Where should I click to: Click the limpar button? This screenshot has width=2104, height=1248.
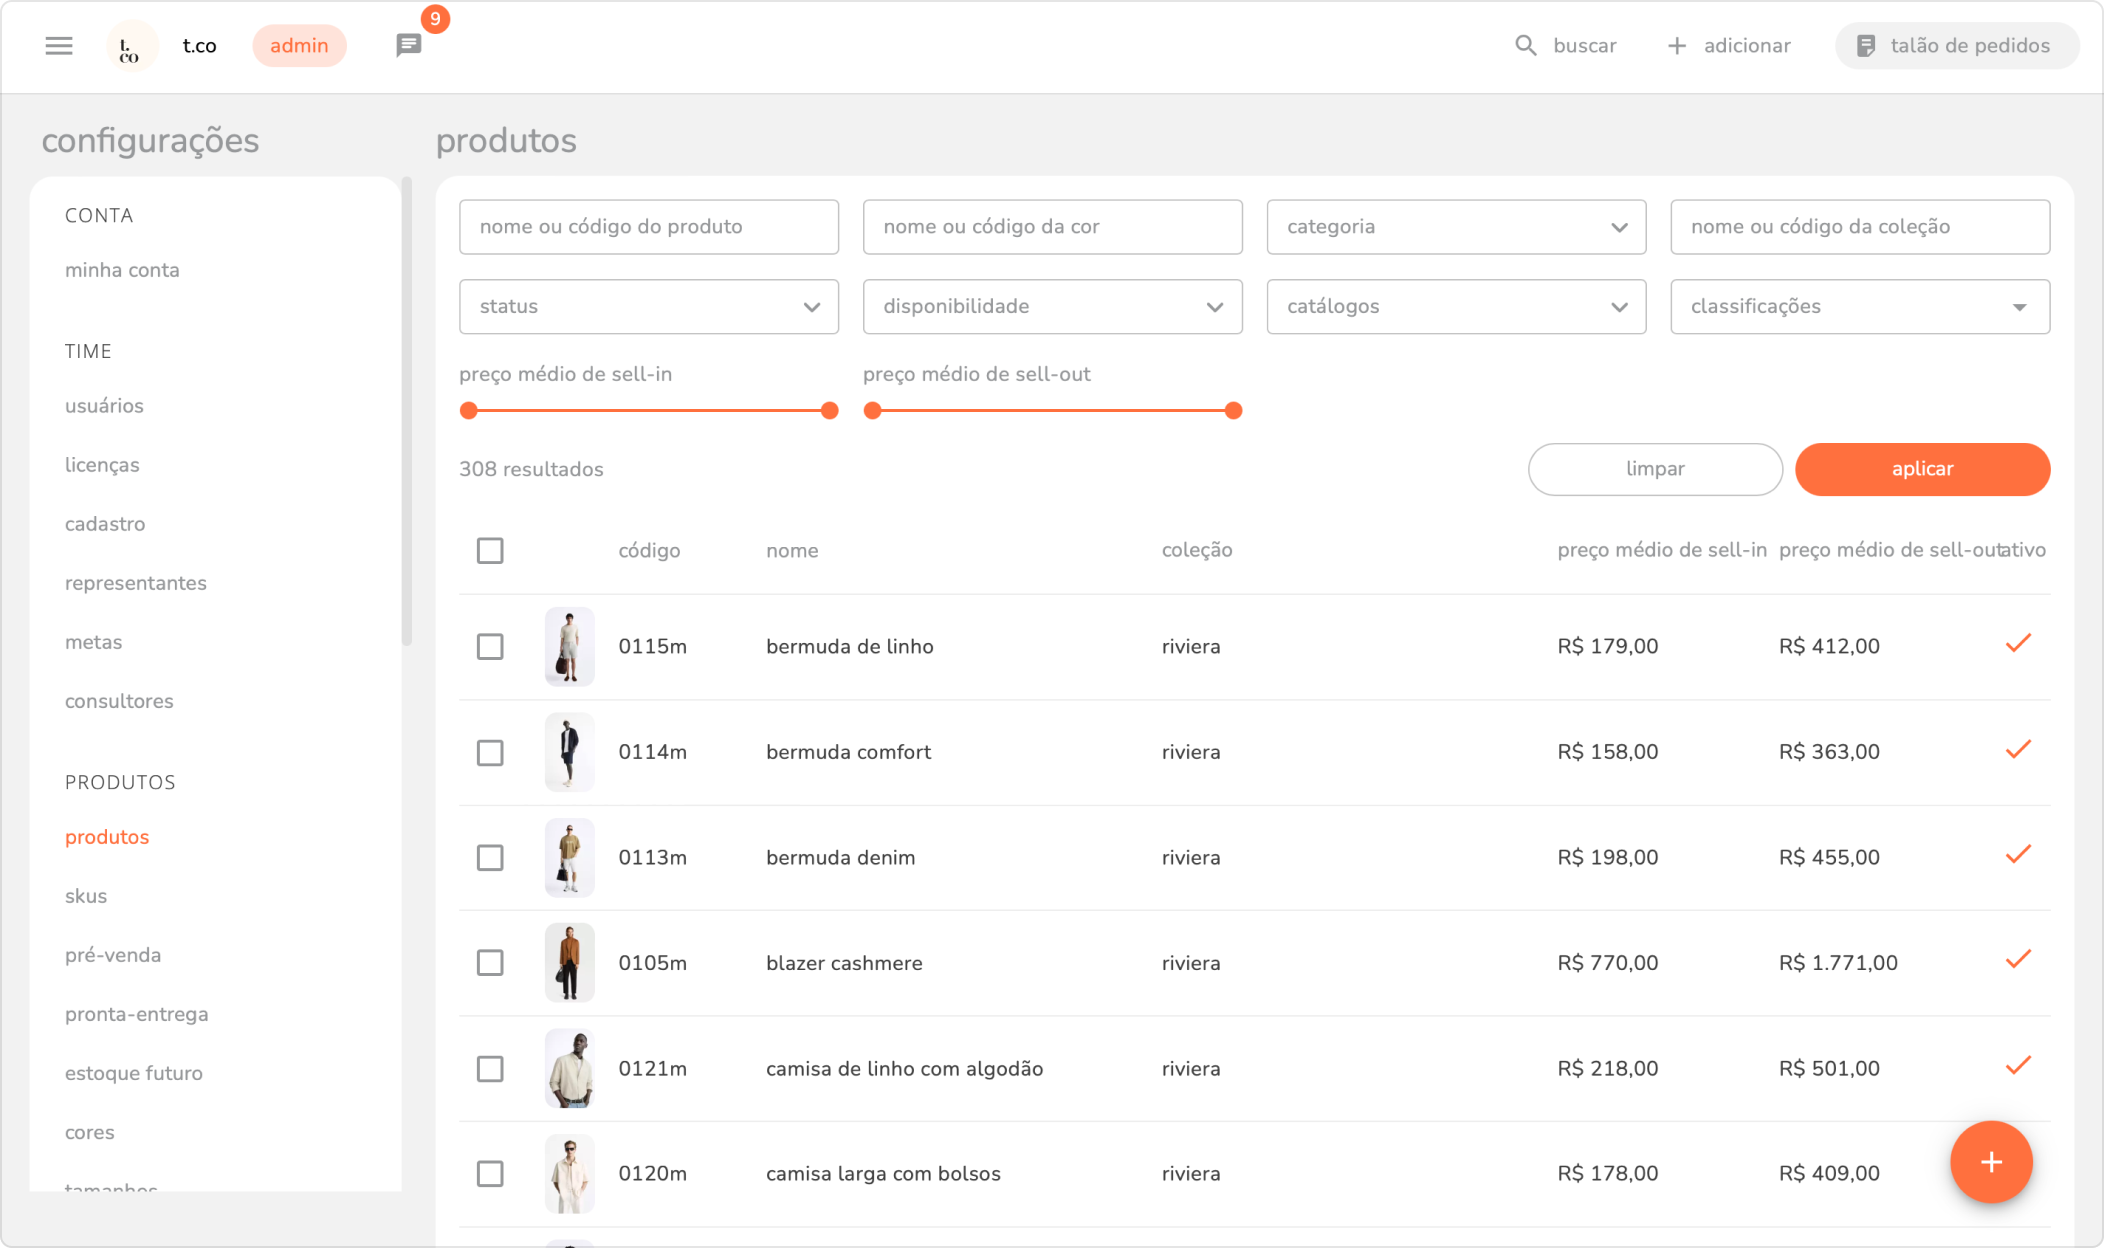point(1655,469)
